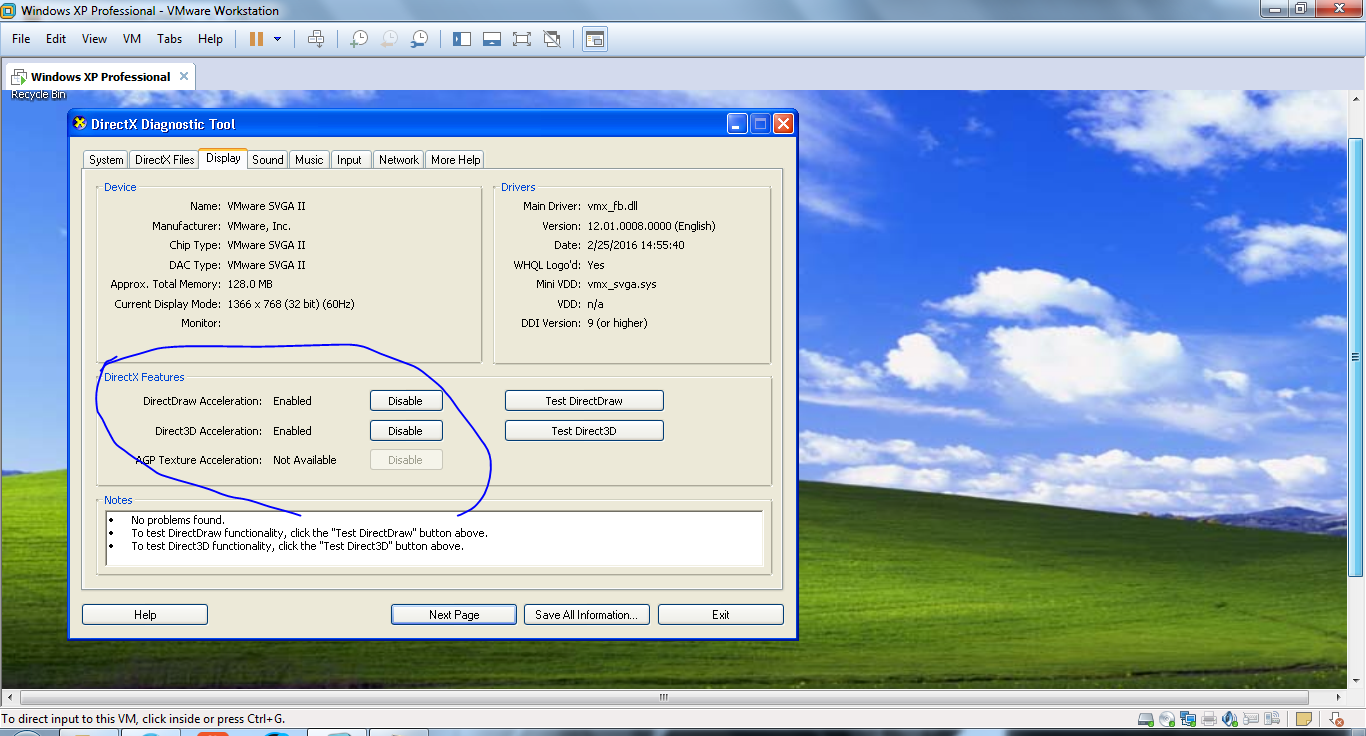Enter full screen mode icon
Image resolution: width=1366 pixels, height=736 pixels.
(521, 39)
